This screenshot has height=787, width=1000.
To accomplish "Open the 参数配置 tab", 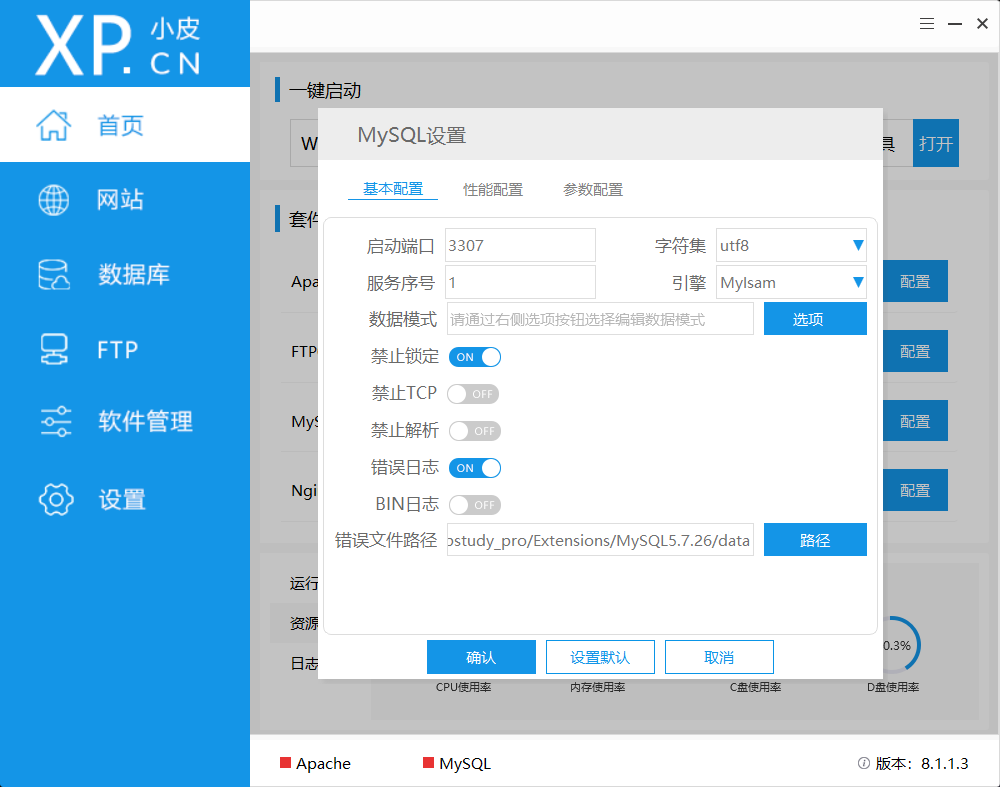I will point(592,188).
